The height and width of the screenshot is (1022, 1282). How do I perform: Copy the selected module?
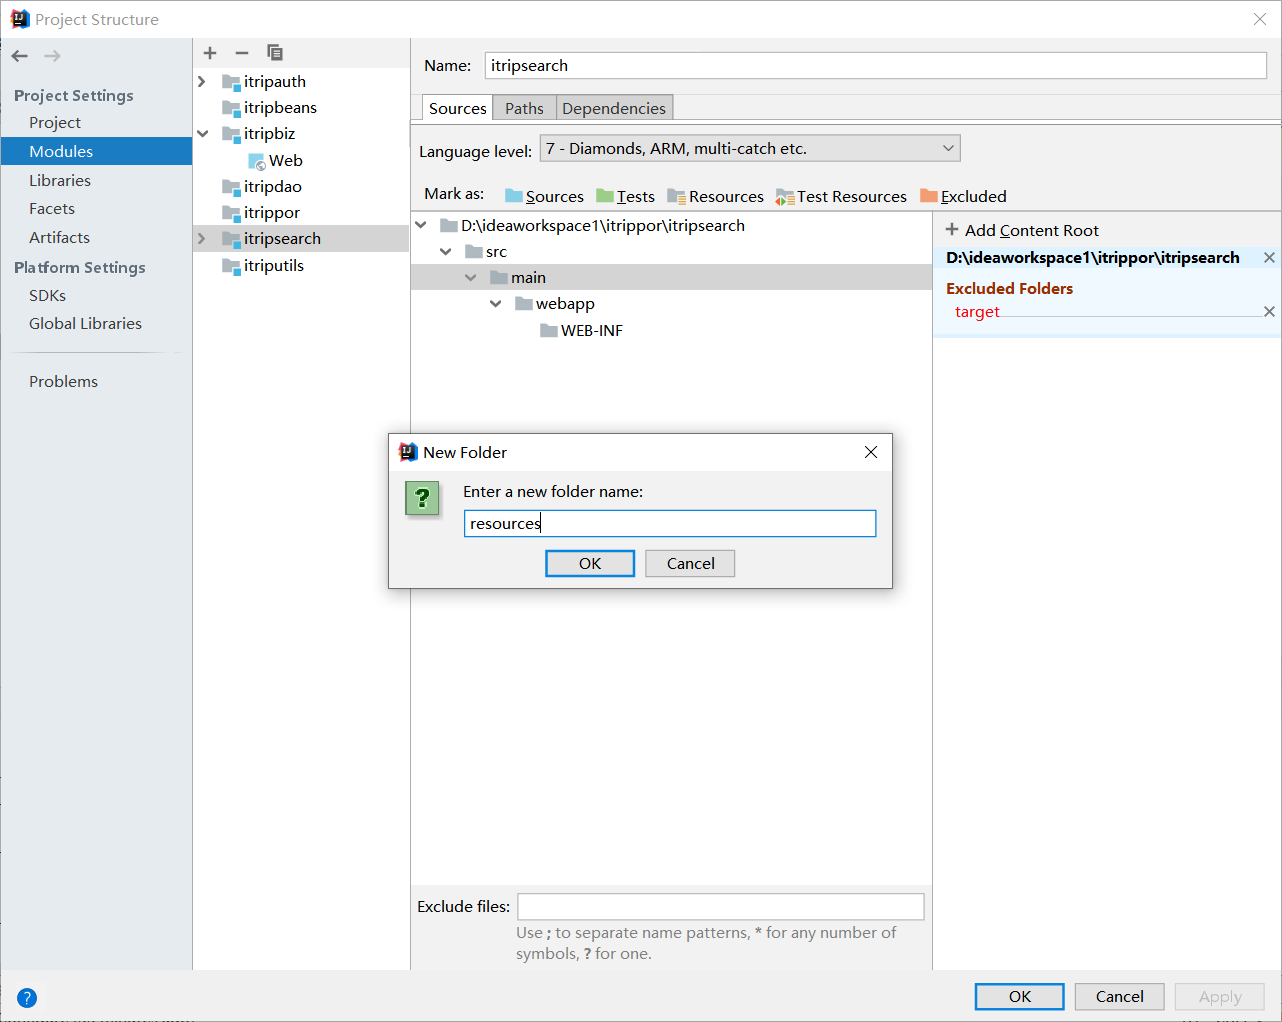(275, 53)
